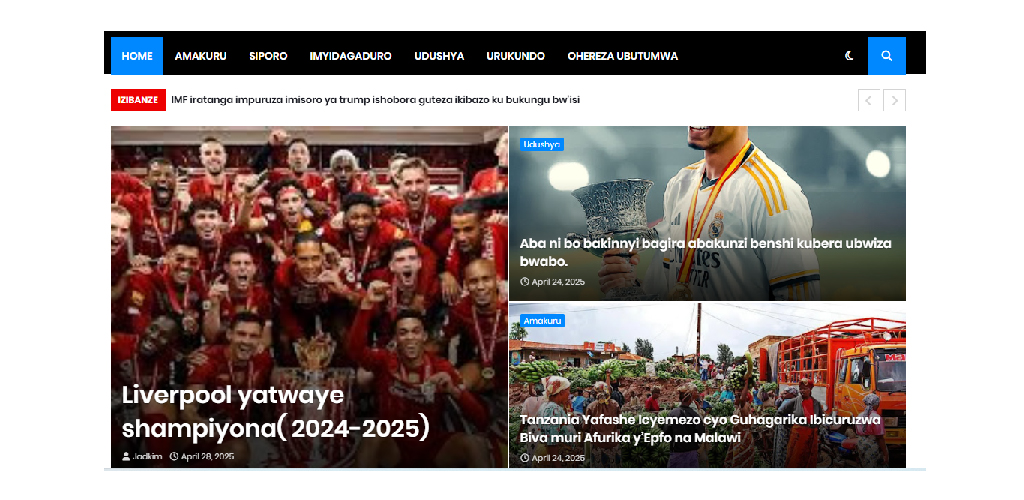This screenshot has width=1024, height=500.
Task: Show next ticker headline arrow
Action: coord(895,101)
